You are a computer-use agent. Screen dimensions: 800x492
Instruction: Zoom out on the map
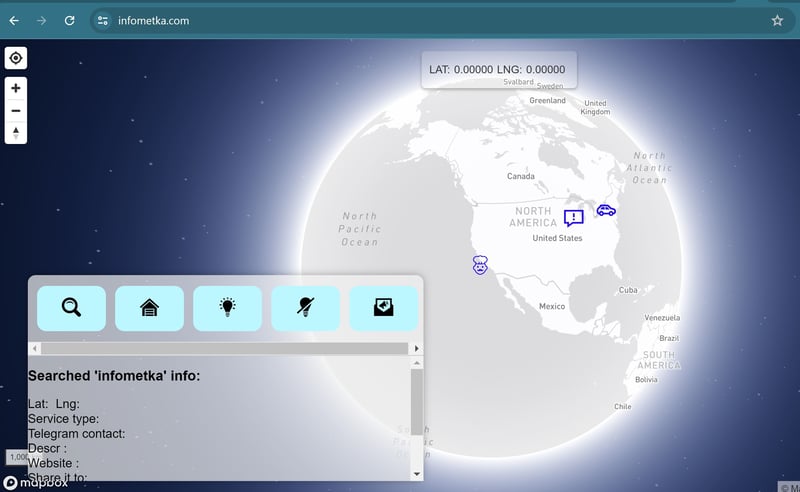click(x=16, y=111)
